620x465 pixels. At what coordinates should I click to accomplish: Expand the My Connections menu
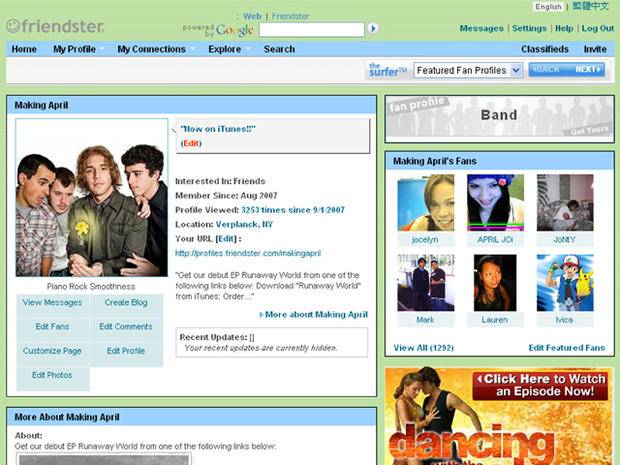pos(155,49)
